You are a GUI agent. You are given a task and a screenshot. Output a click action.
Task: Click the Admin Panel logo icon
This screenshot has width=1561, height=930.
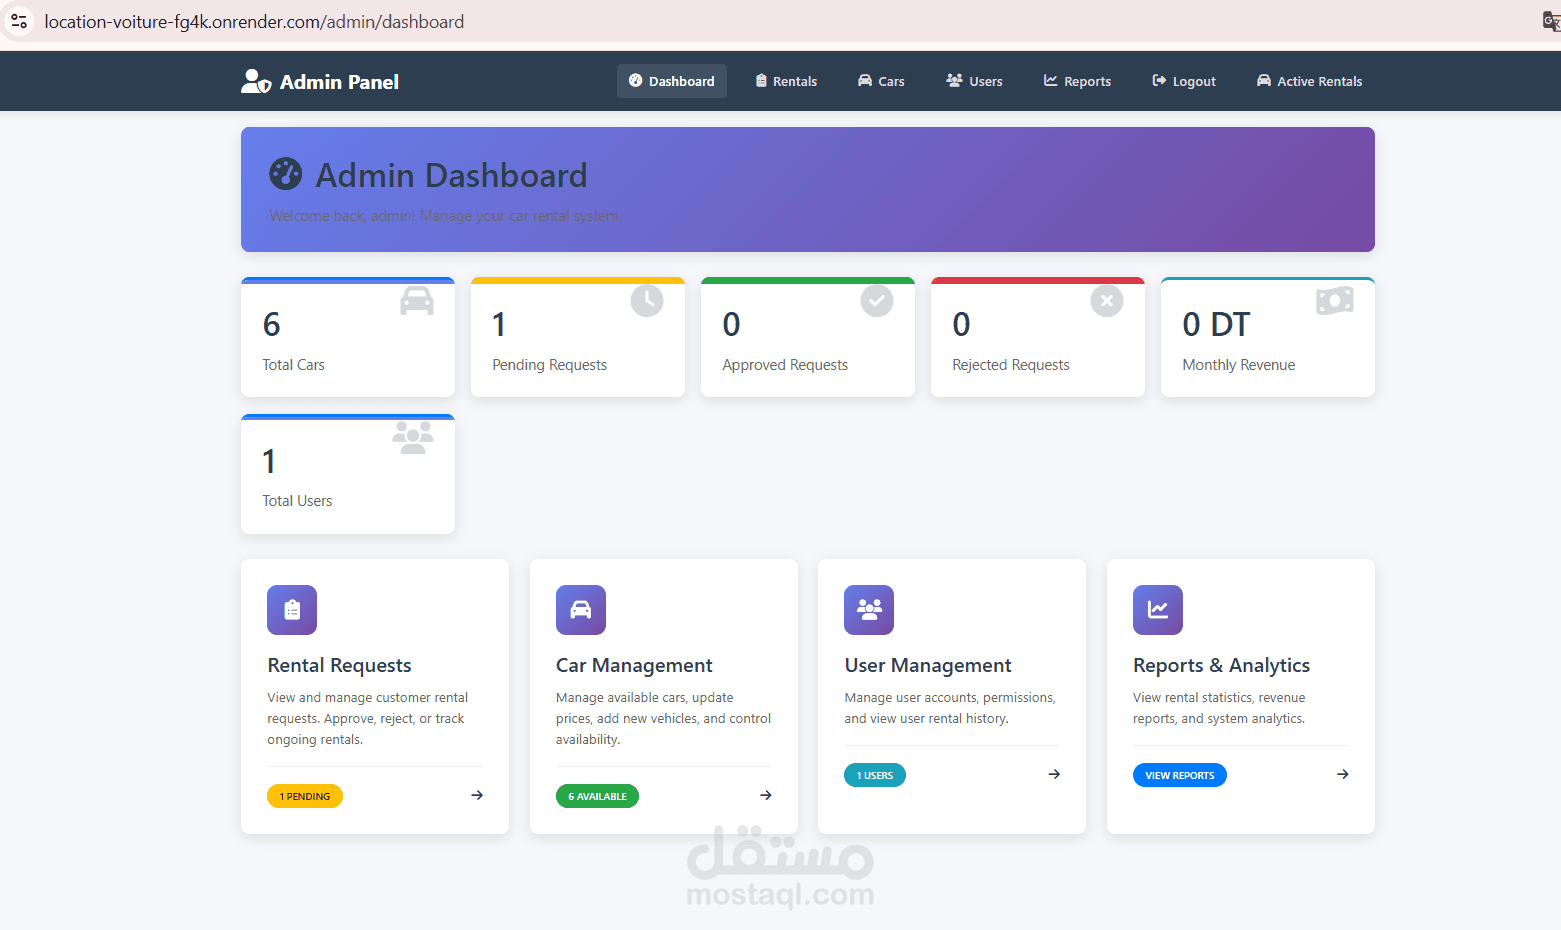pos(256,81)
